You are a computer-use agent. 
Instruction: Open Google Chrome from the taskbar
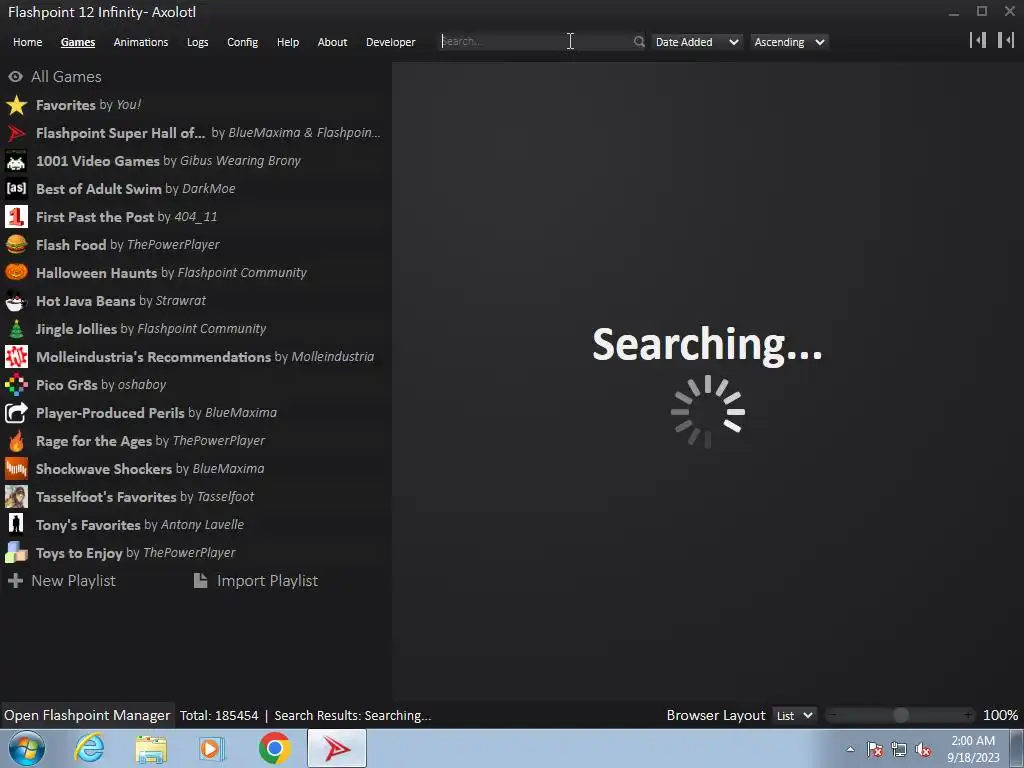tap(275, 748)
